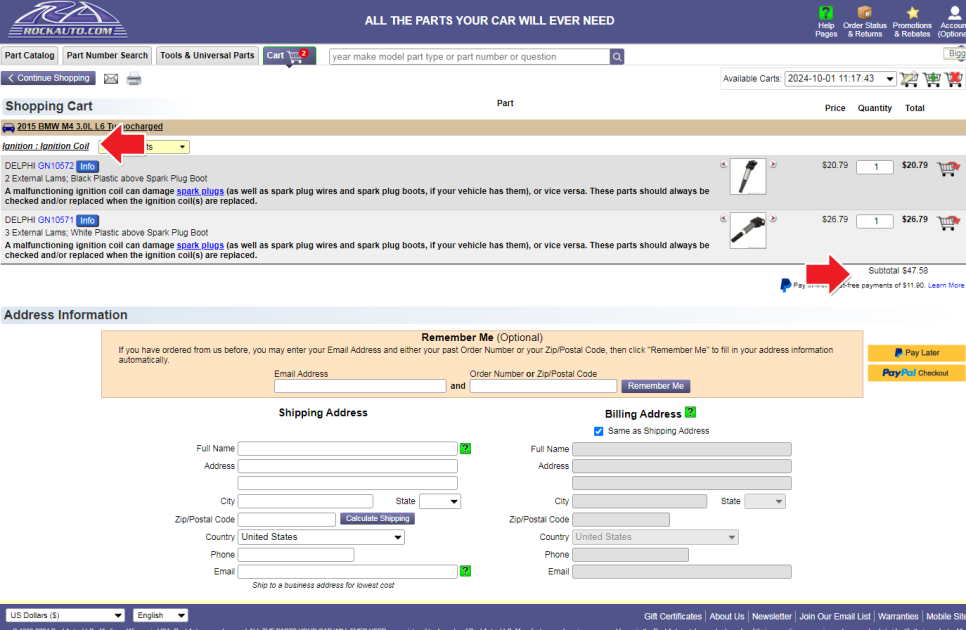The image size is (966, 630).
Task: Uncheck Same as Shipping Address
Action: tap(598, 431)
